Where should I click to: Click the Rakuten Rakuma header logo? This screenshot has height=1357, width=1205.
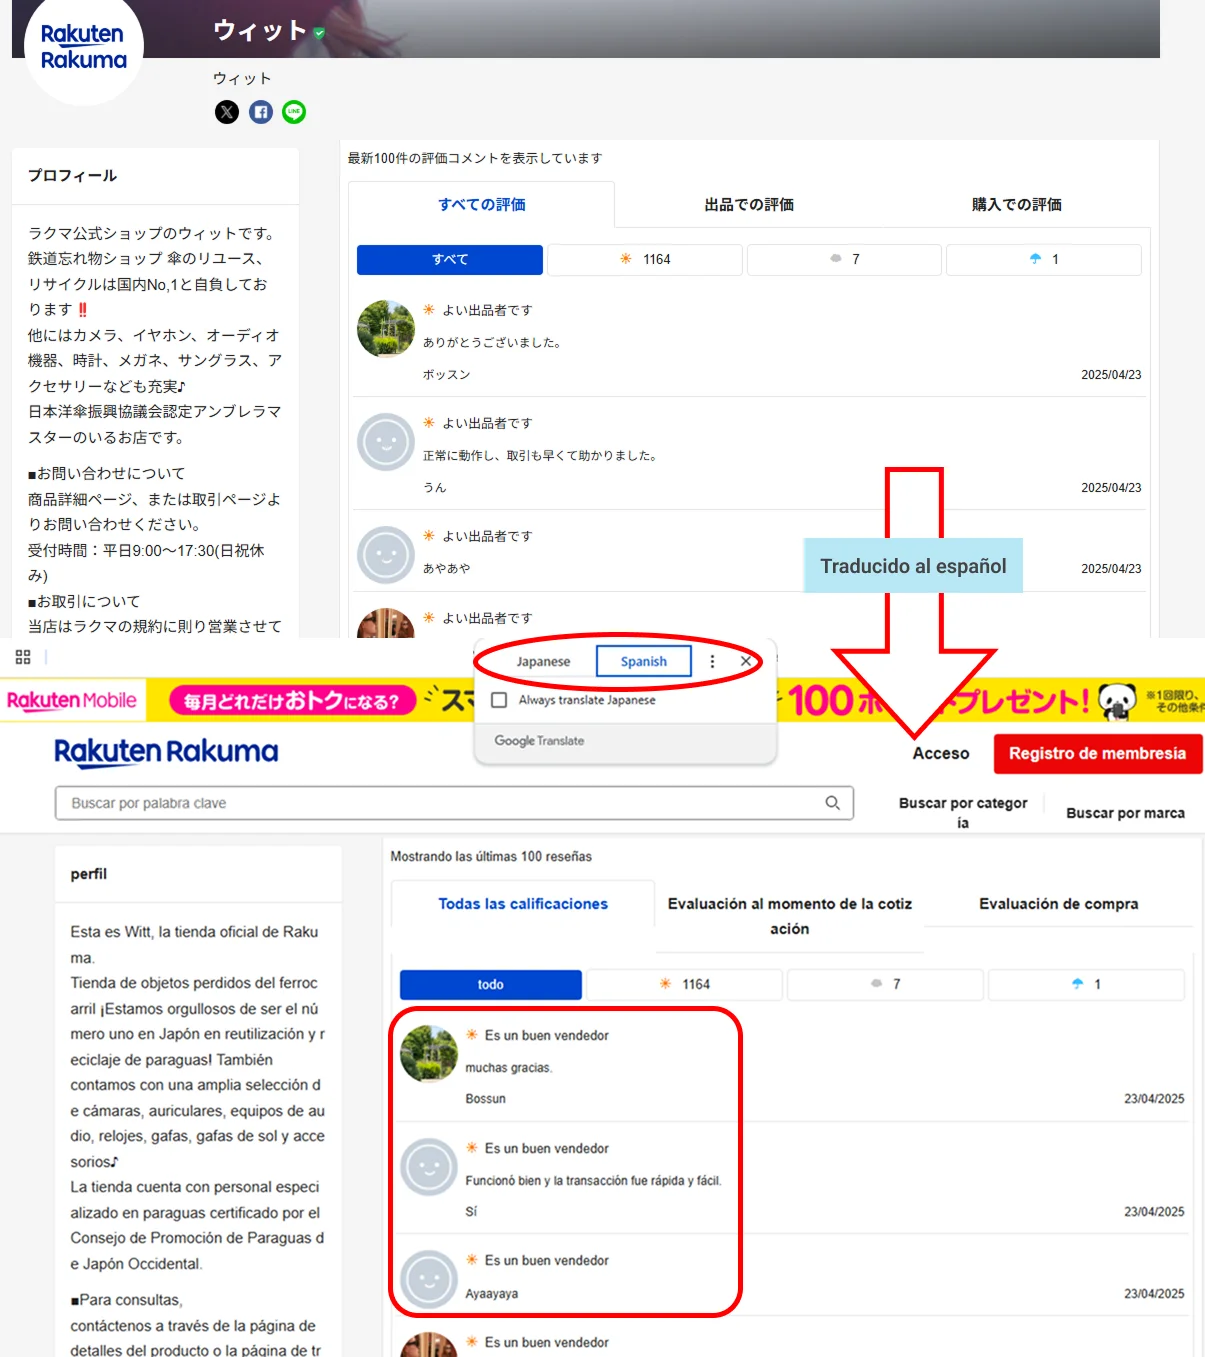click(x=166, y=752)
